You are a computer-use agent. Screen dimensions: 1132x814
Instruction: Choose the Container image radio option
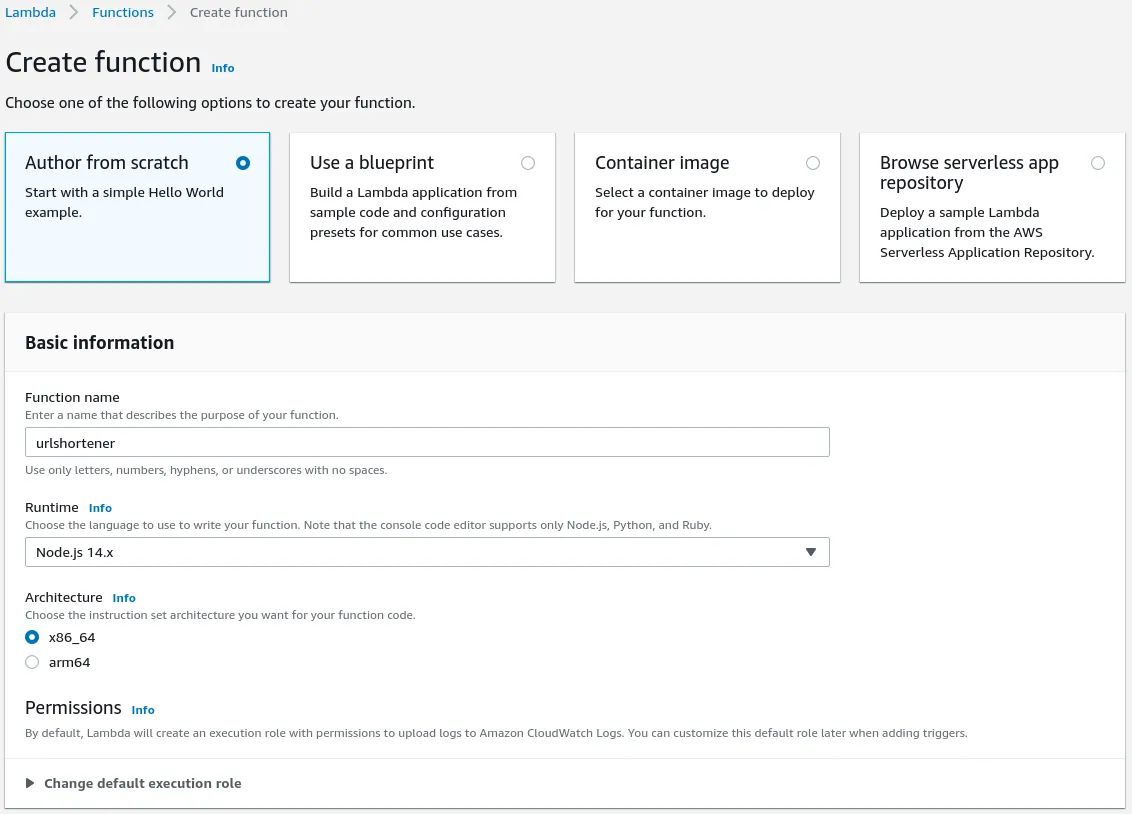[813, 163]
